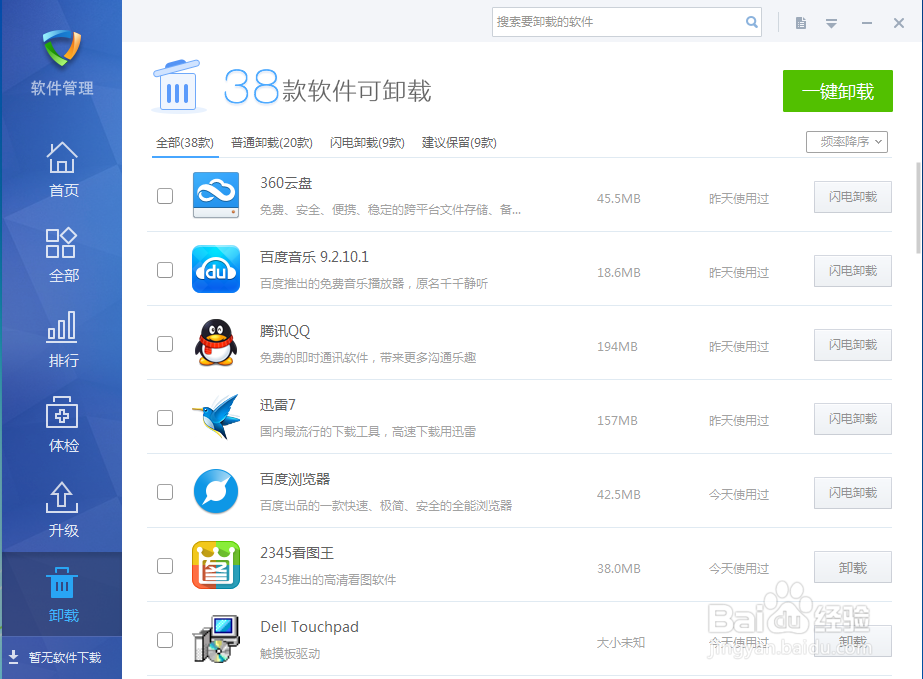Select the 迅雷7 checkbox
The width and height of the screenshot is (923, 679).
[x=165, y=418]
